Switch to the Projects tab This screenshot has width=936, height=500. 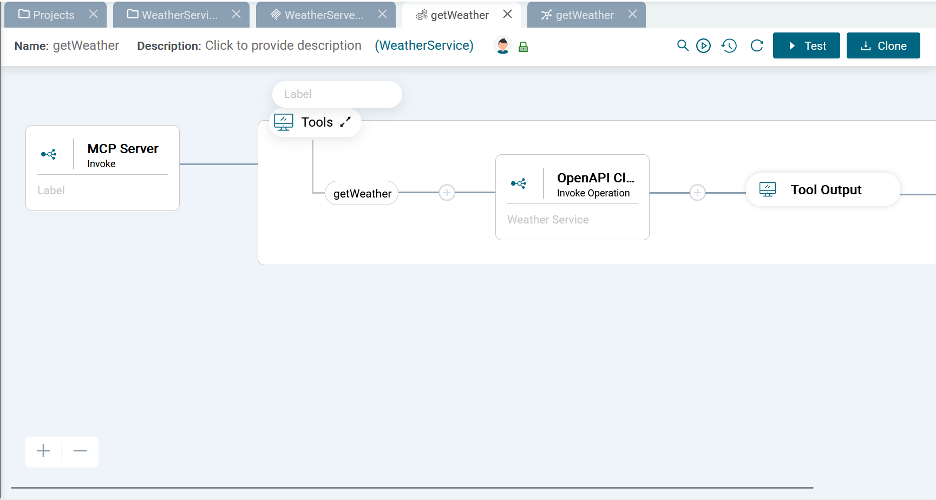(47, 15)
